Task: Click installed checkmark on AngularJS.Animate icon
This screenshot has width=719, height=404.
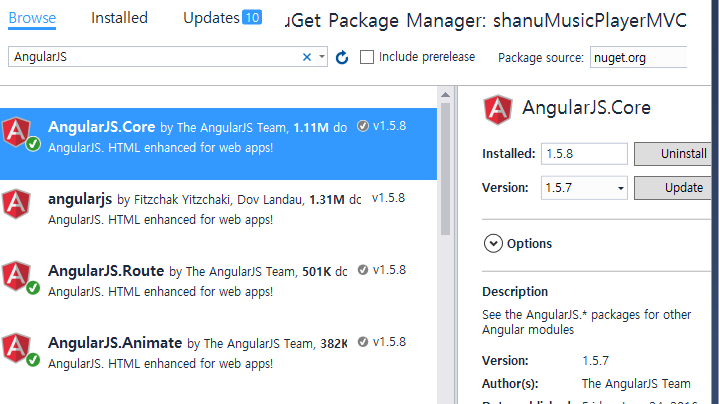Action: [33, 360]
